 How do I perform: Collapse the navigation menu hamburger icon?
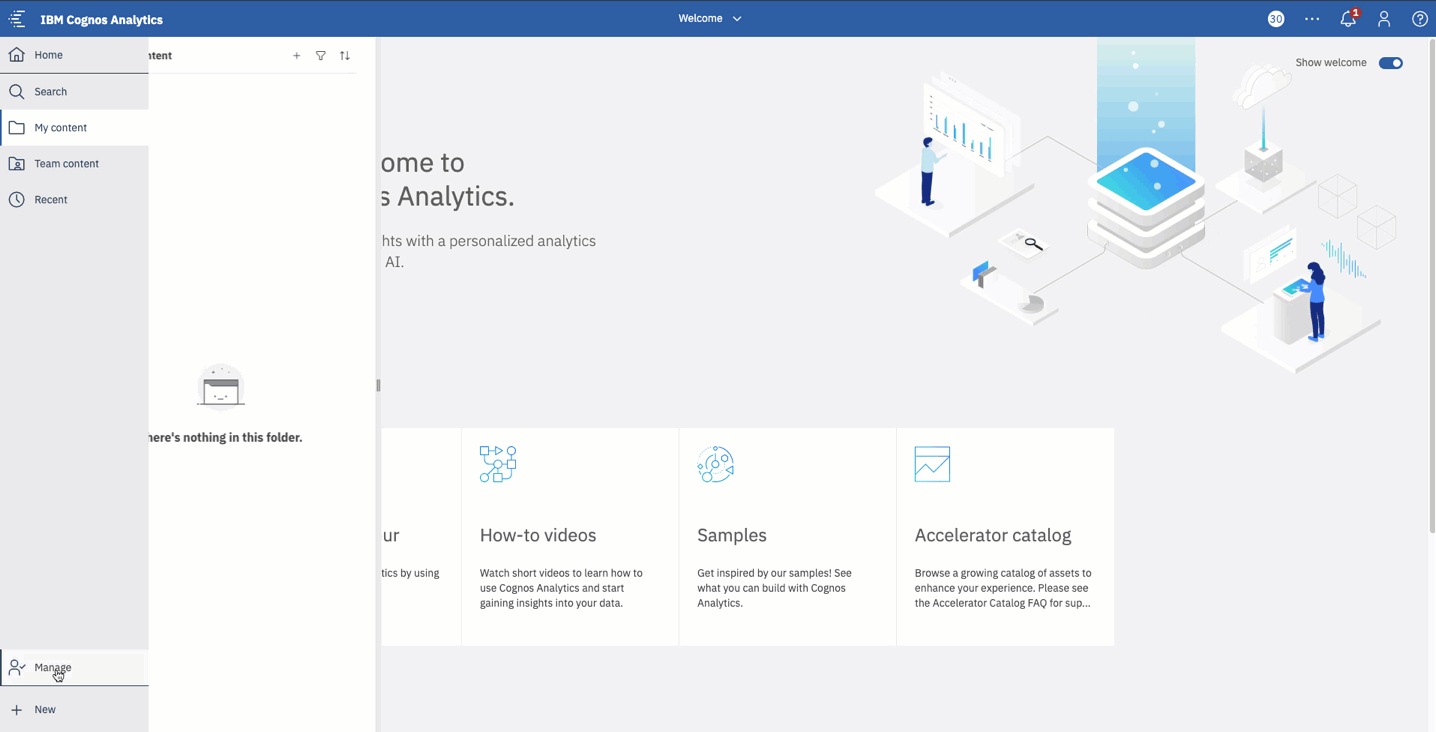pyautogui.click(x=17, y=19)
